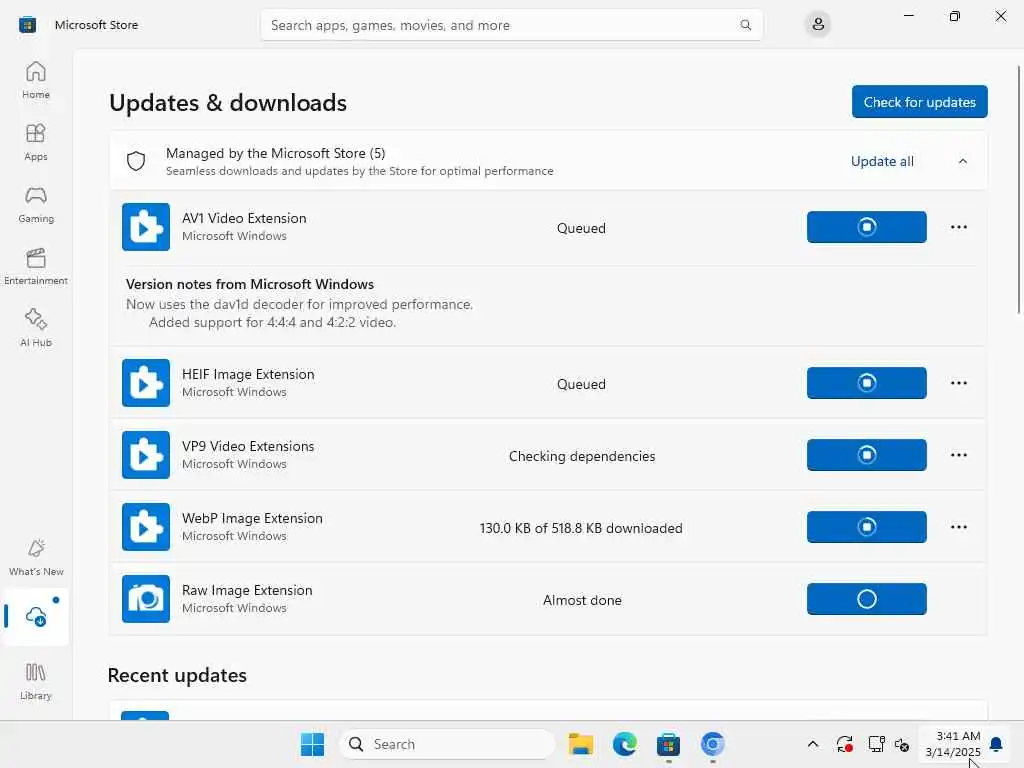Open the Apps section in the sidebar

point(36,142)
